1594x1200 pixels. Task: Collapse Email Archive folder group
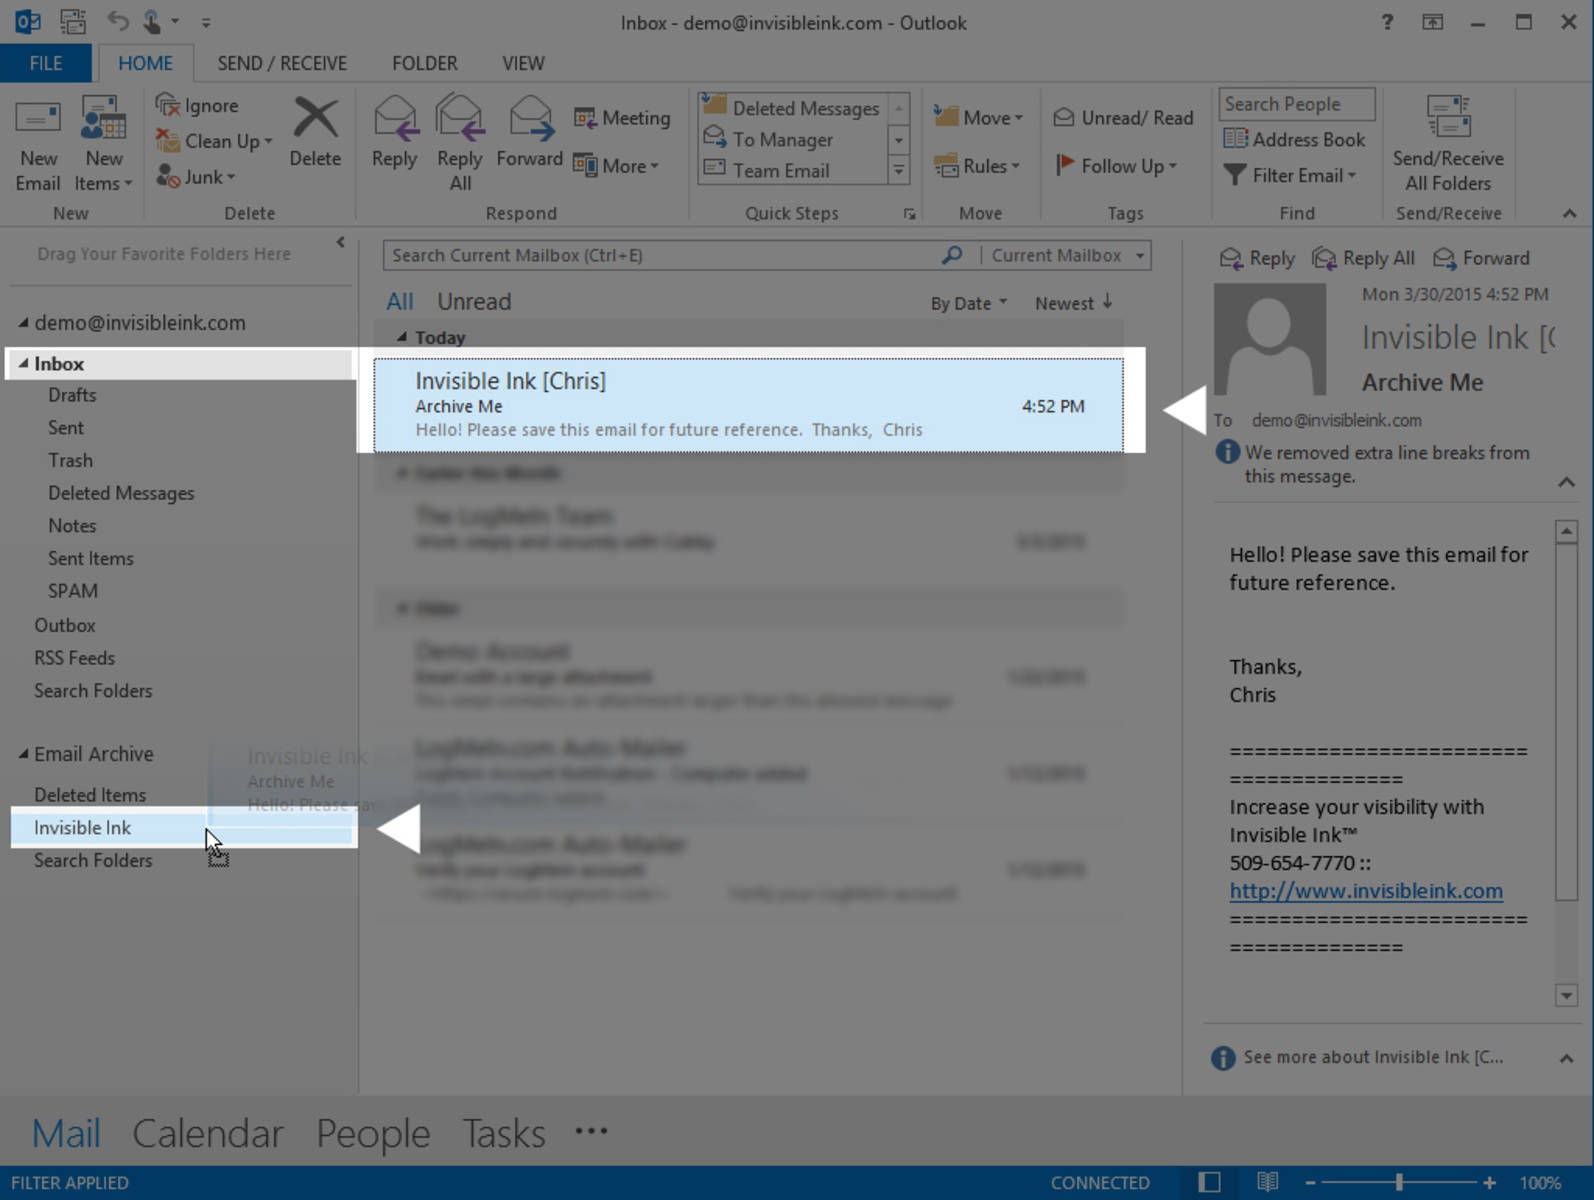pyautogui.click(x=23, y=754)
